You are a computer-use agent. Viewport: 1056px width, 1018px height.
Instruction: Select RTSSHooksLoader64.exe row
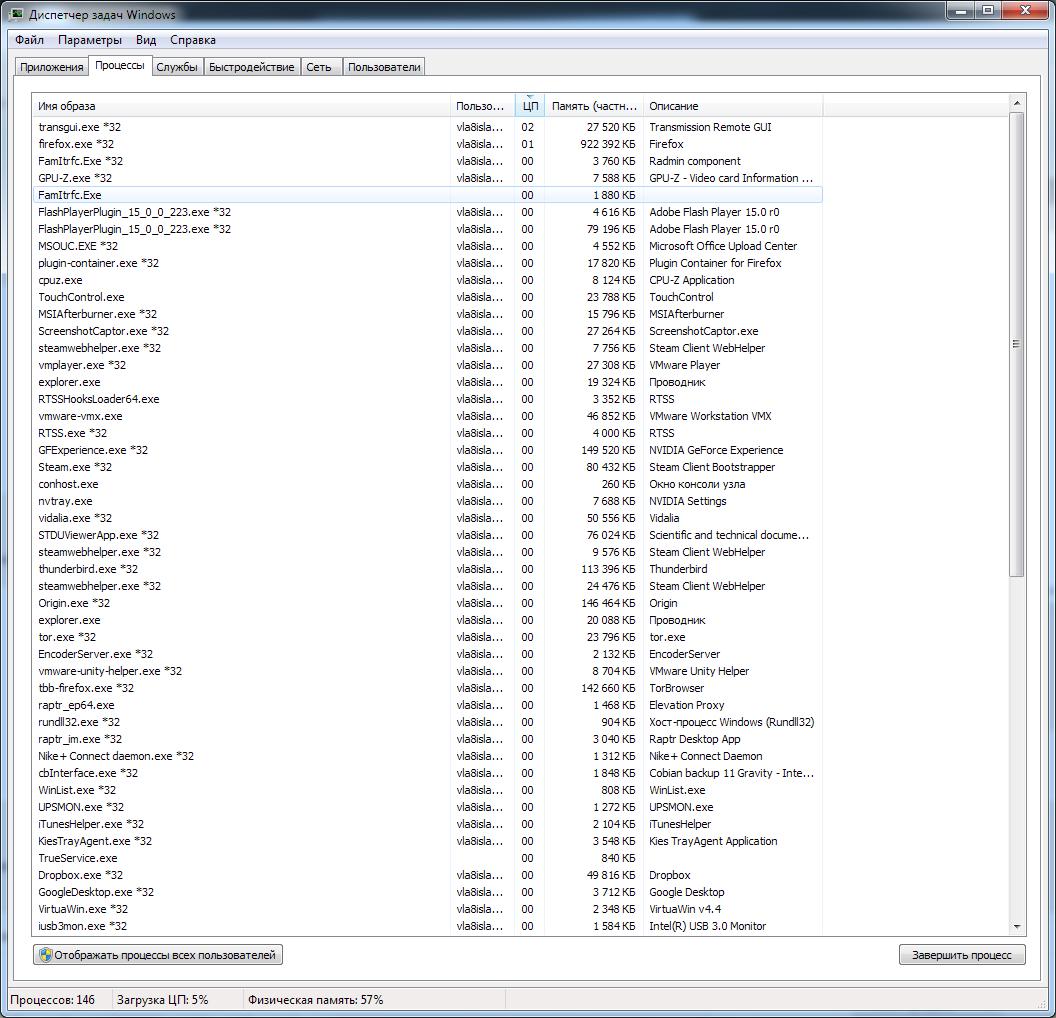point(428,399)
